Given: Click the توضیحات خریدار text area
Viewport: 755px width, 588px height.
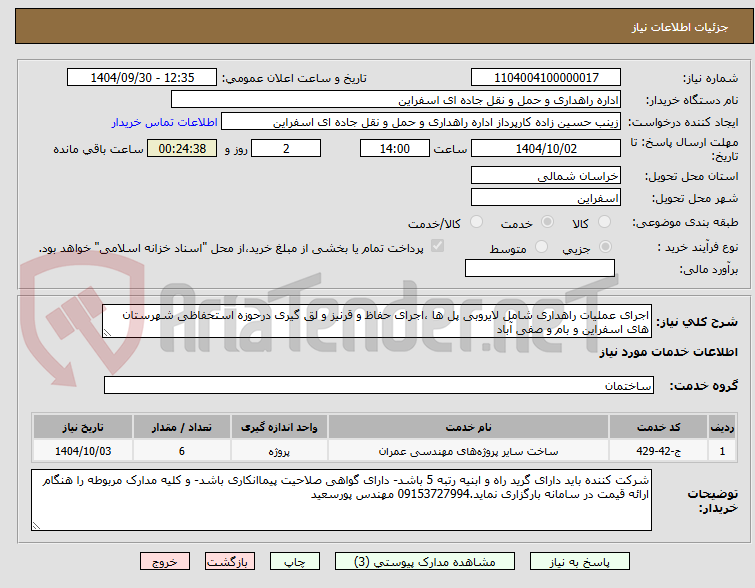Looking at the screenshot, I should coord(341,500).
